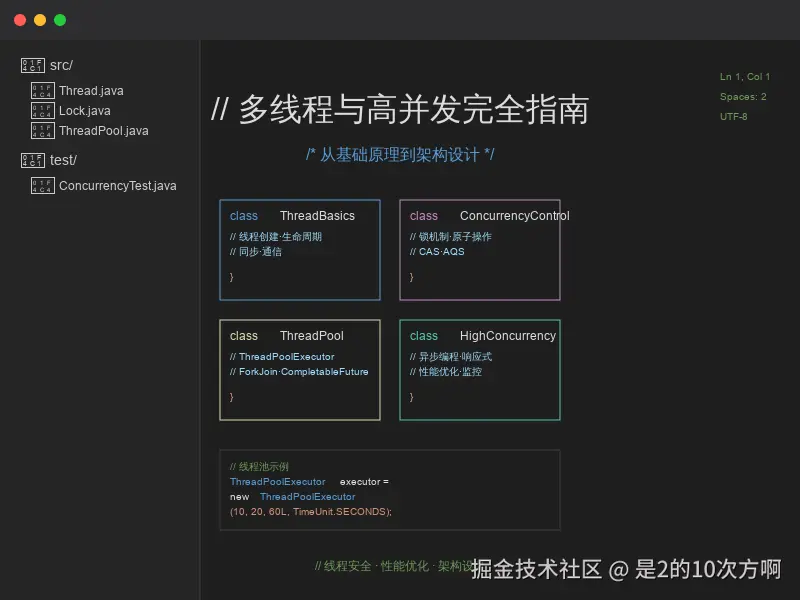The image size is (800, 600).
Task: Open the folder icon beside test/
Action: tap(31, 159)
